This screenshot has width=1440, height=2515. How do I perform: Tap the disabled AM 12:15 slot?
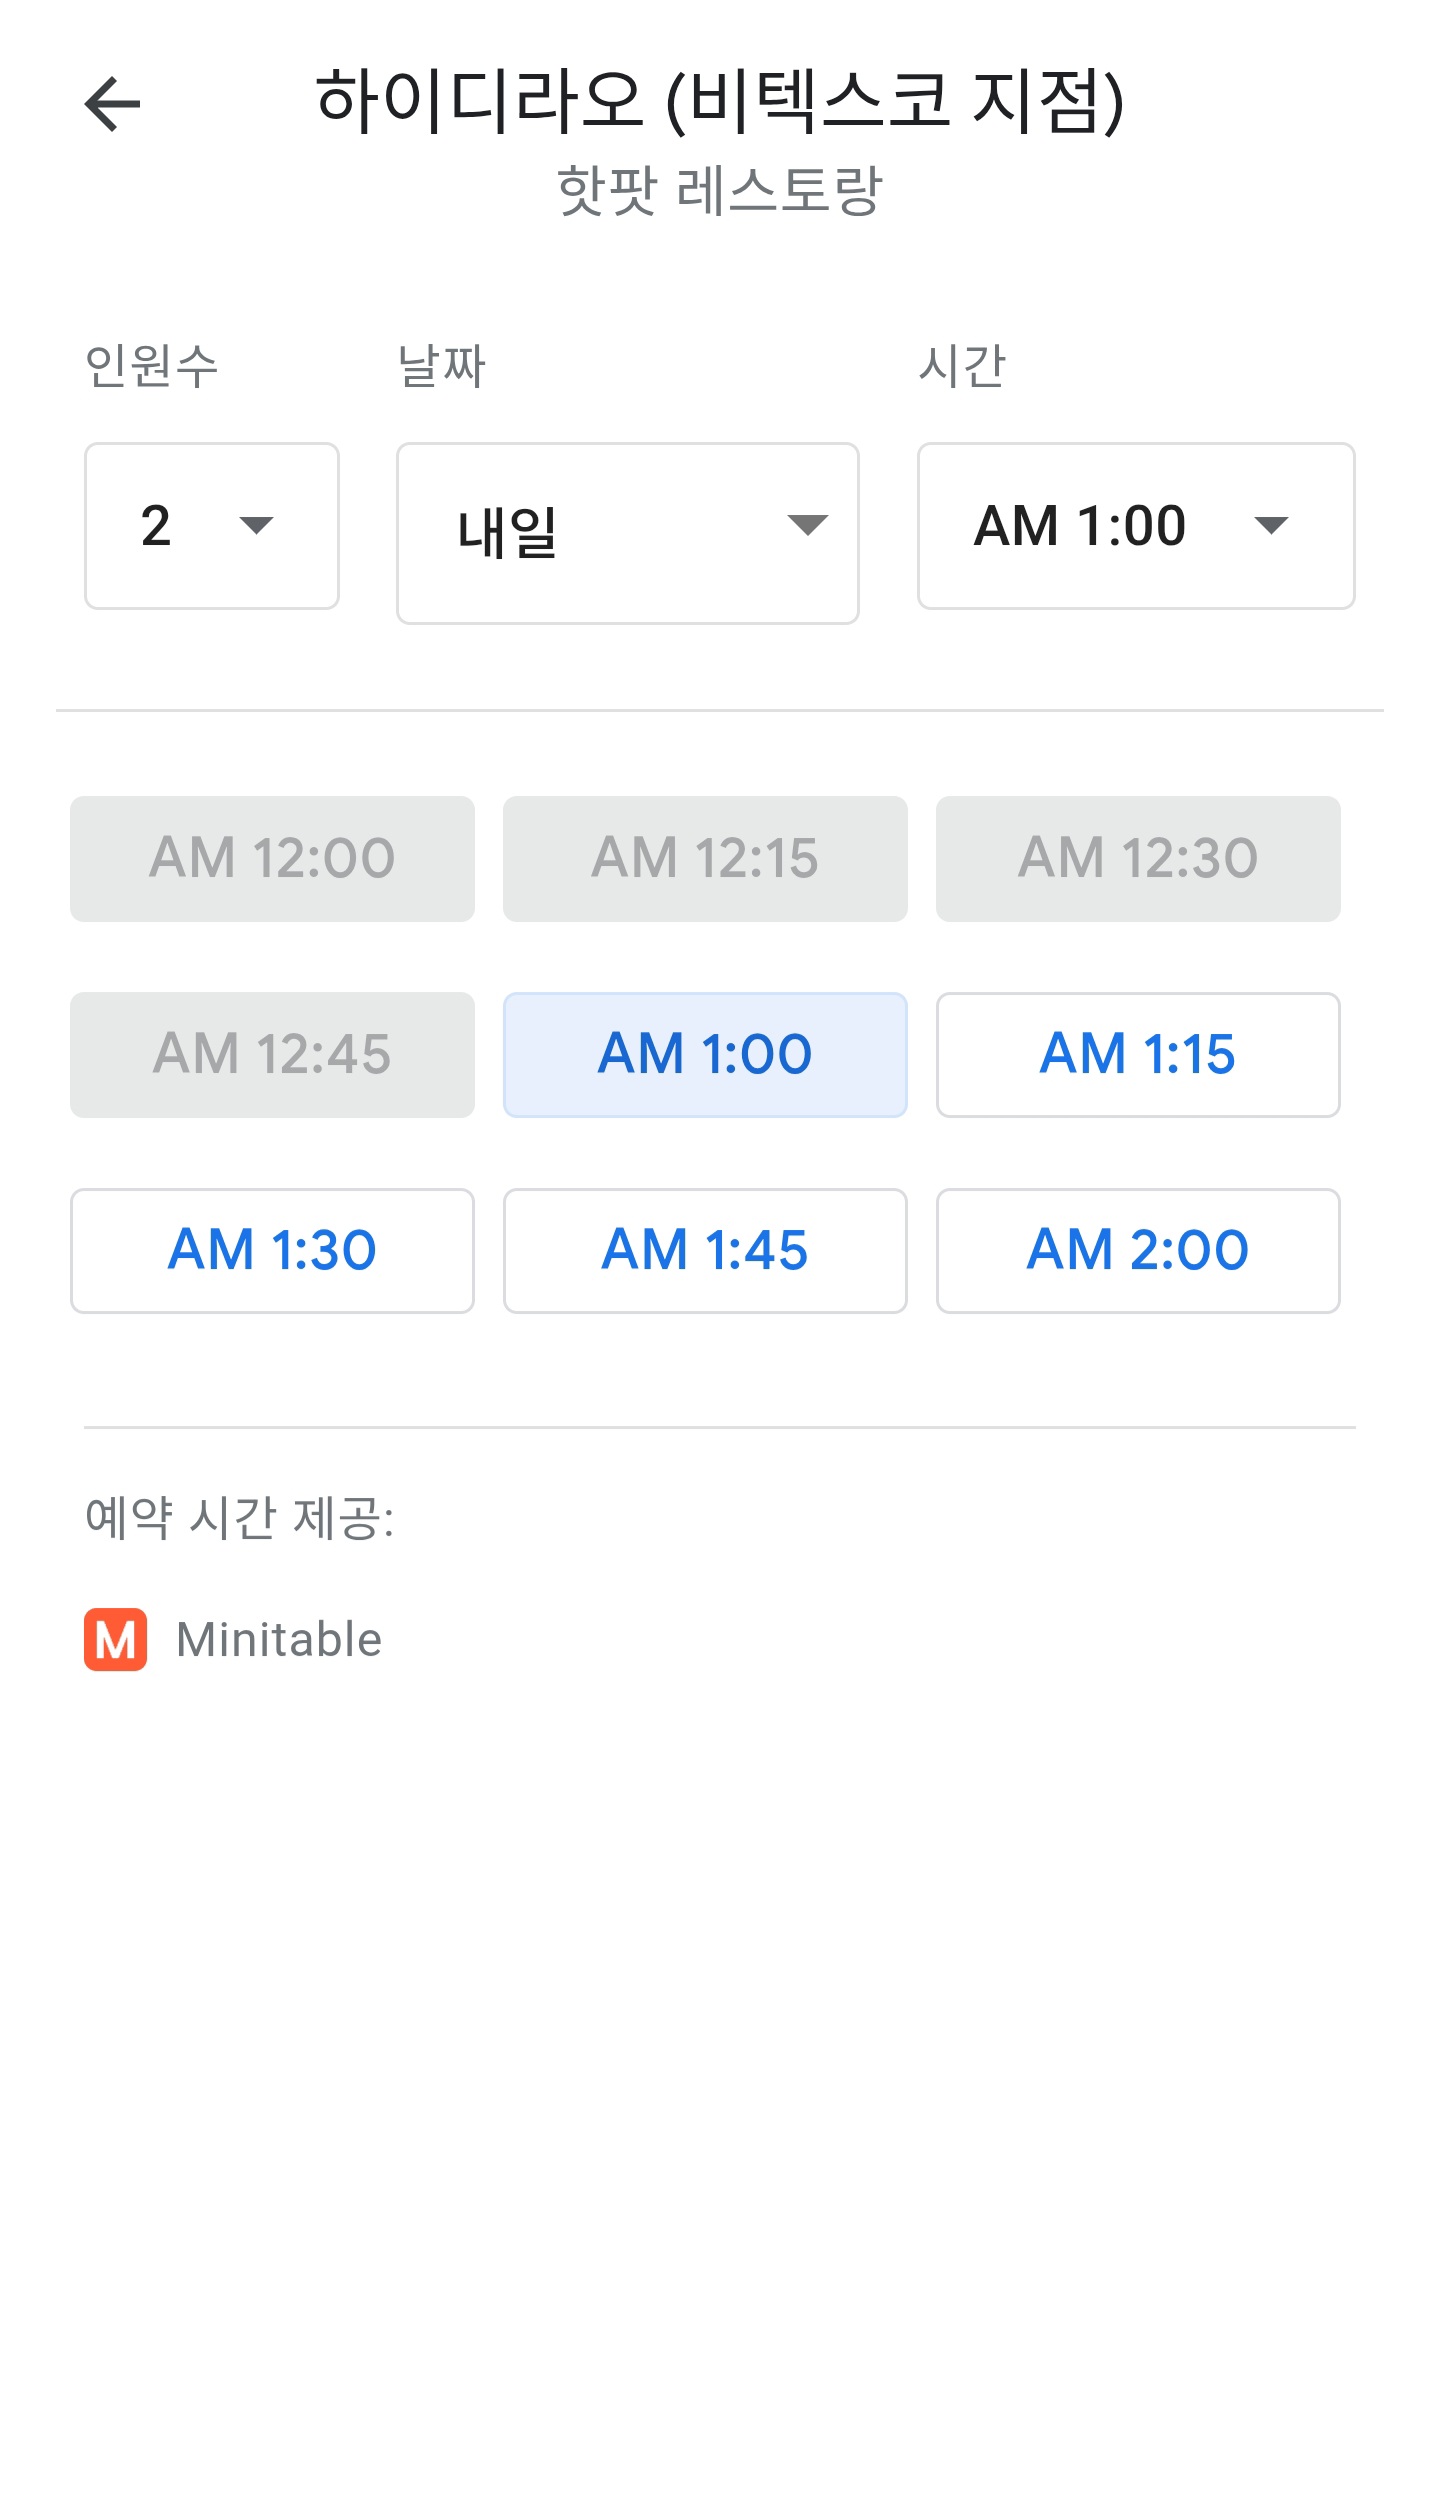pyautogui.click(x=705, y=859)
